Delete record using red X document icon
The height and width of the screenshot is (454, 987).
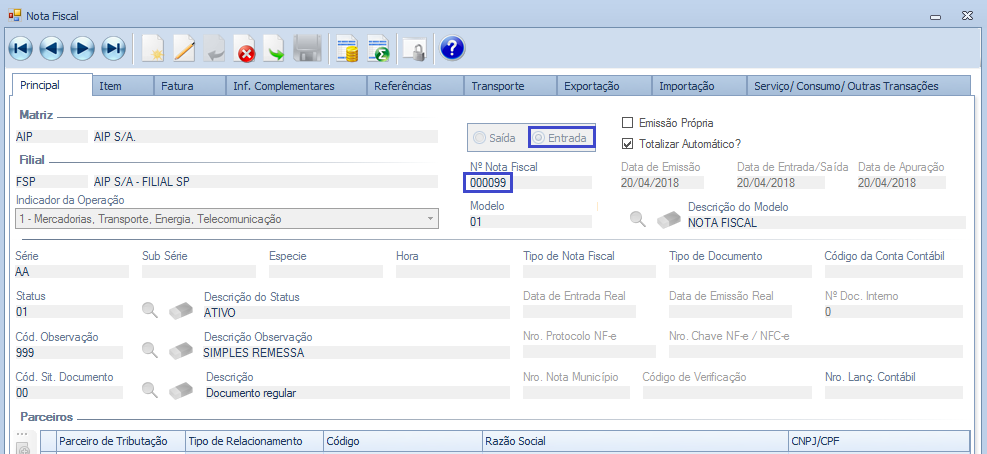click(x=244, y=48)
